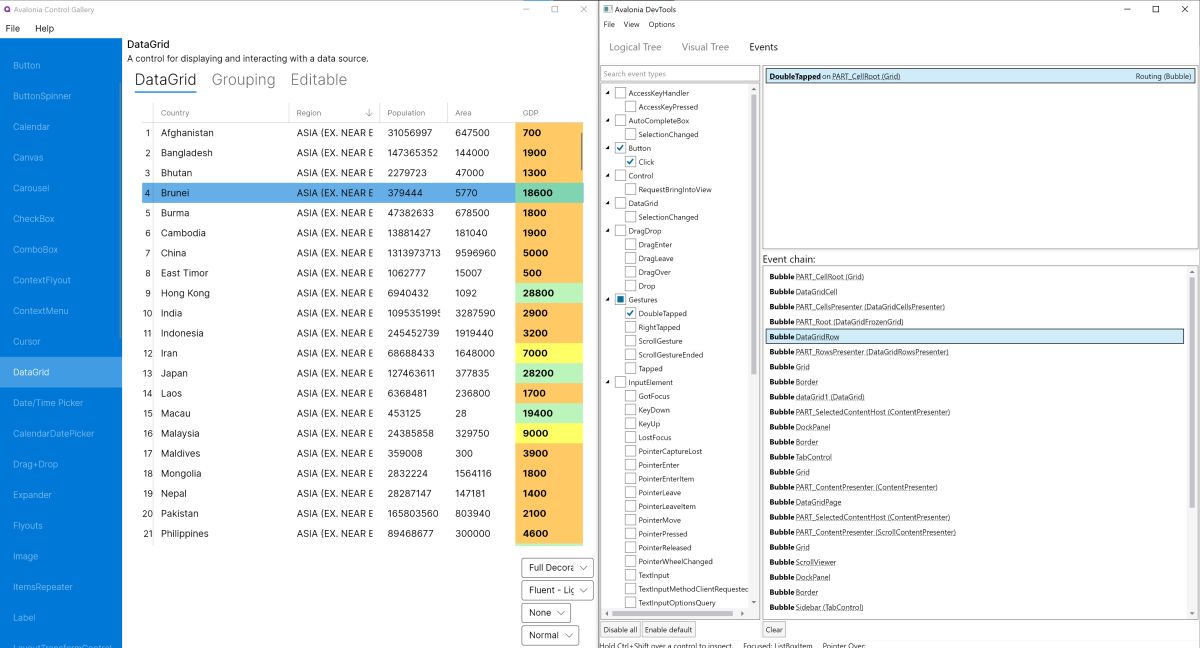Uncheck the Button Click event checkbox
1200x648 pixels.
[x=630, y=161]
